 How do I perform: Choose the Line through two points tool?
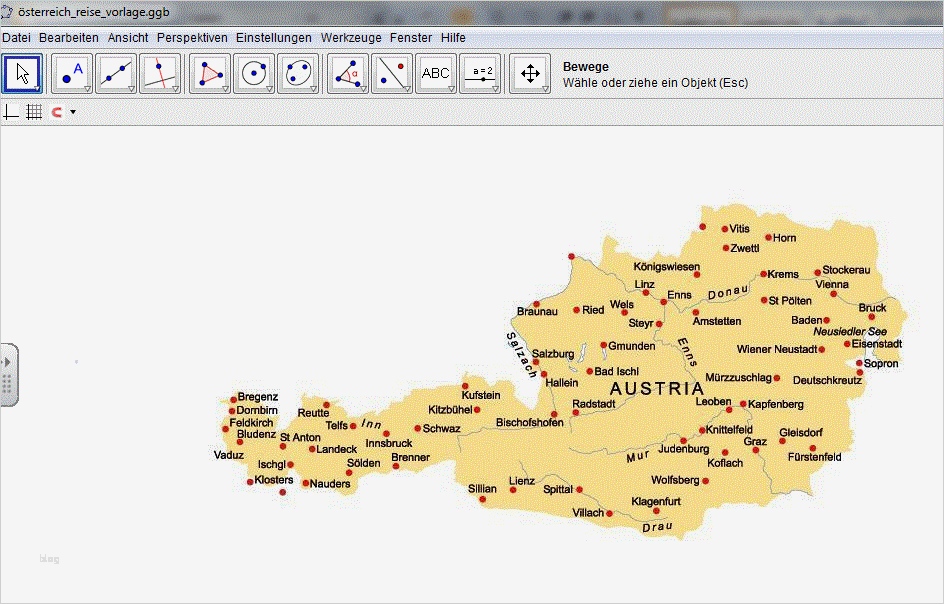tap(116, 73)
